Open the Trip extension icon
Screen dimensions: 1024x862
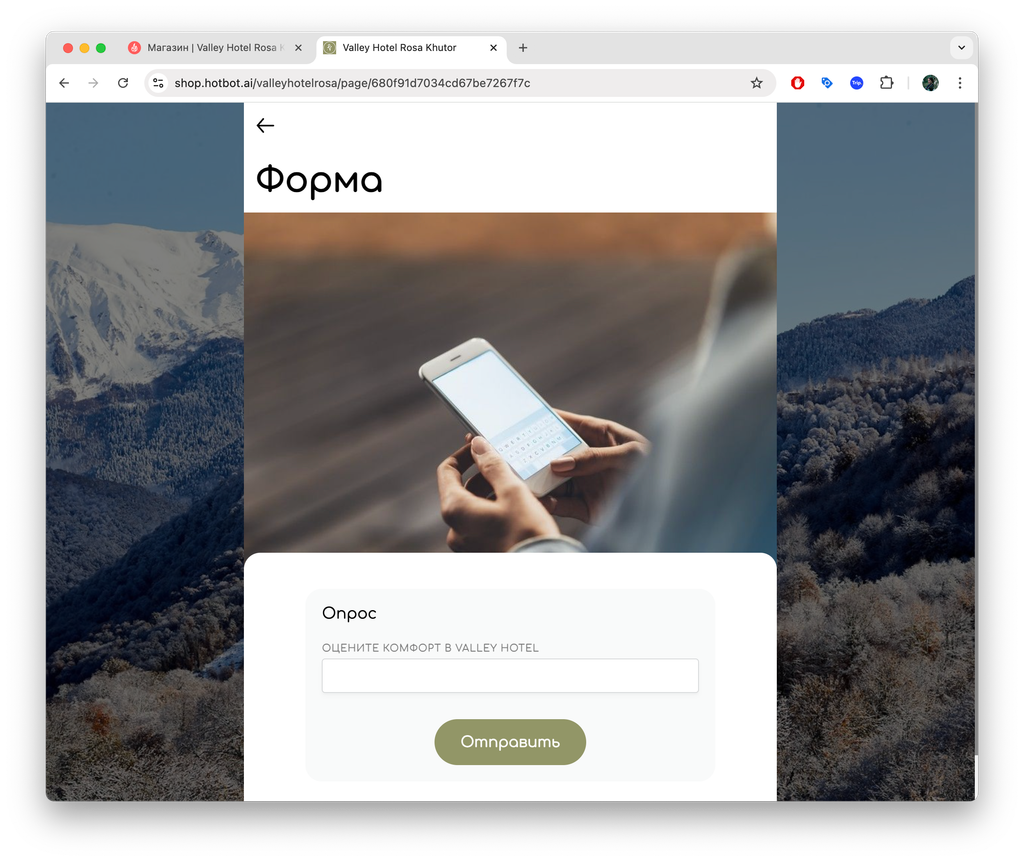click(856, 83)
